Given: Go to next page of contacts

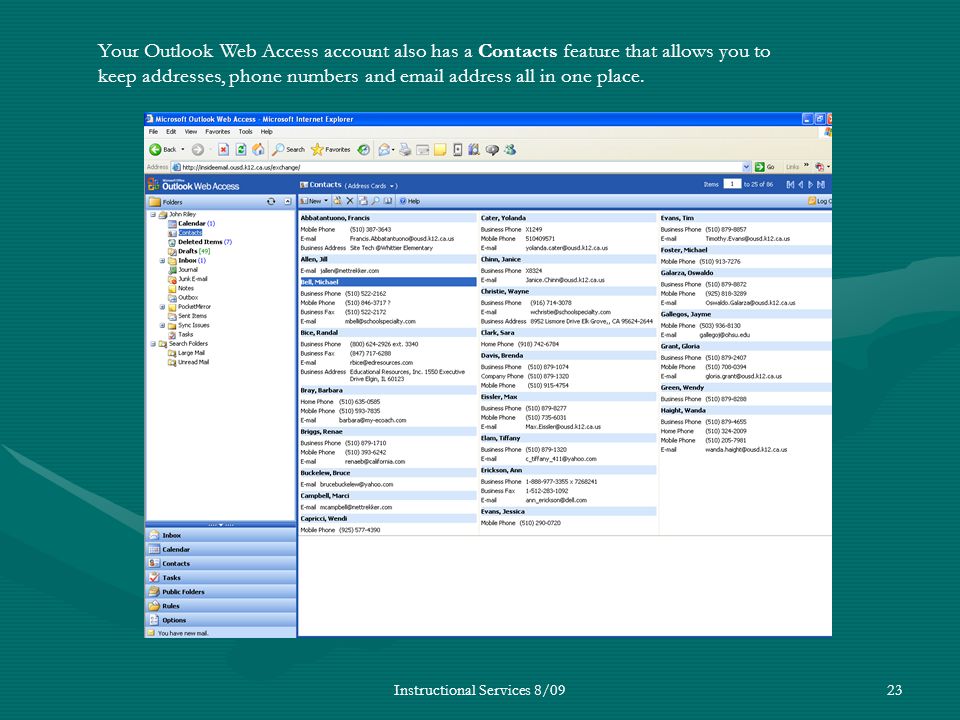Looking at the screenshot, I should 811,184.
